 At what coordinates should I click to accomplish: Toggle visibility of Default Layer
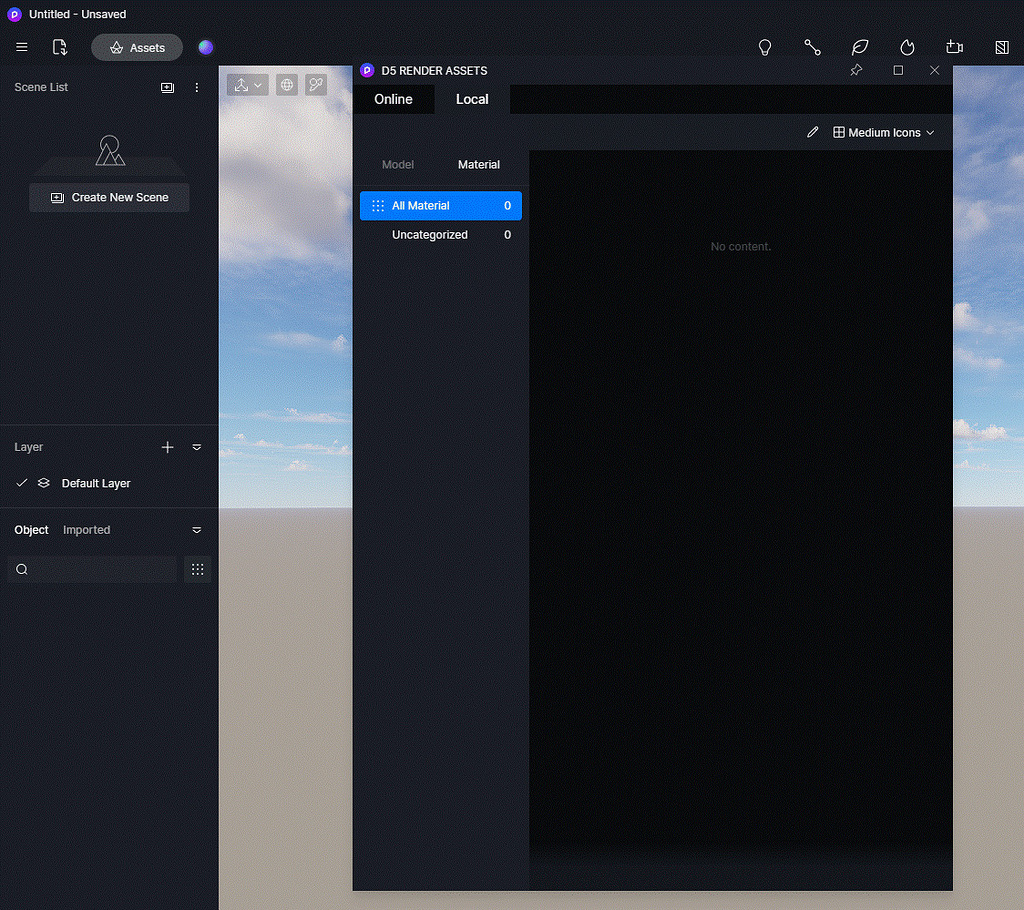pyautogui.click(x=43, y=483)
